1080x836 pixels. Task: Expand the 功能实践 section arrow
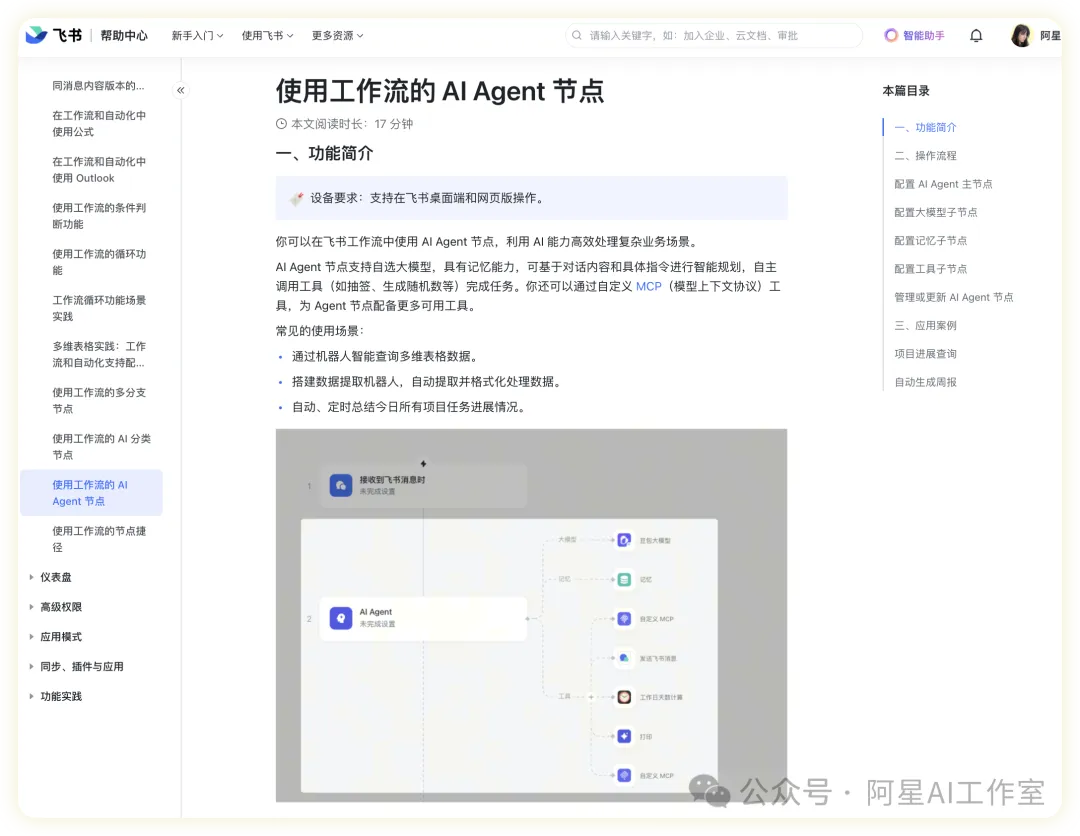pyautogui.click(x=31, y=696)
